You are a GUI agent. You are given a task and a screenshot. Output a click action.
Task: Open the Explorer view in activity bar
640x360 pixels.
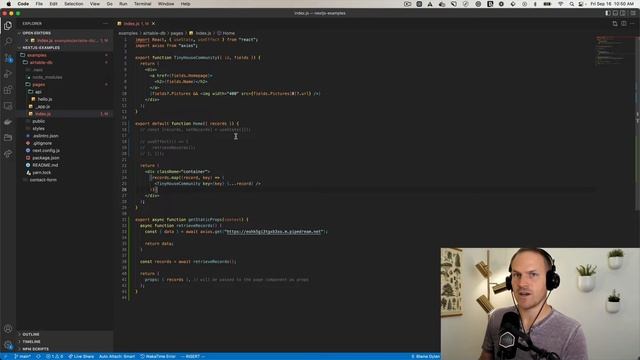click(x=8, y=26)
